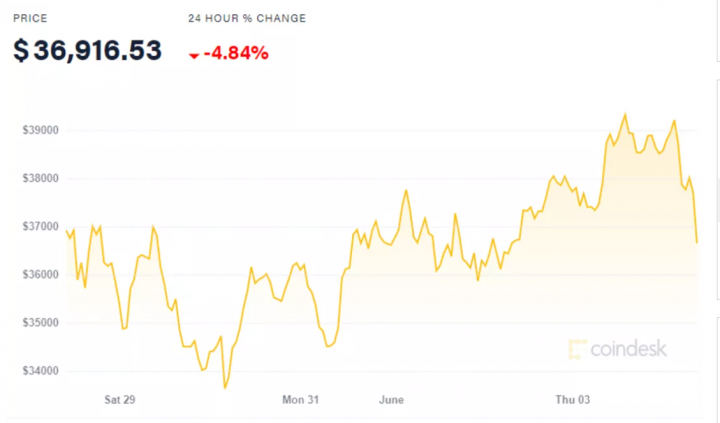This screenshot has height=423, width=720.
Task: Click the $34000 y-axis label
Action: 41,371
